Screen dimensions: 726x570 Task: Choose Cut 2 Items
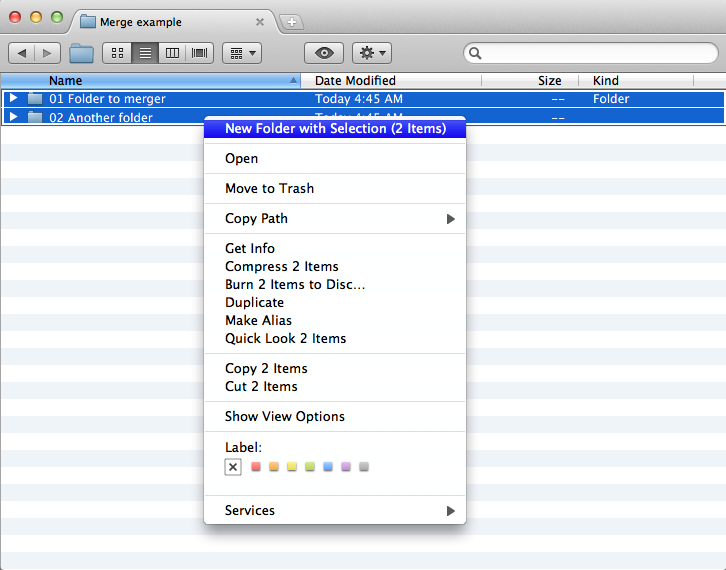click(335, 387)
